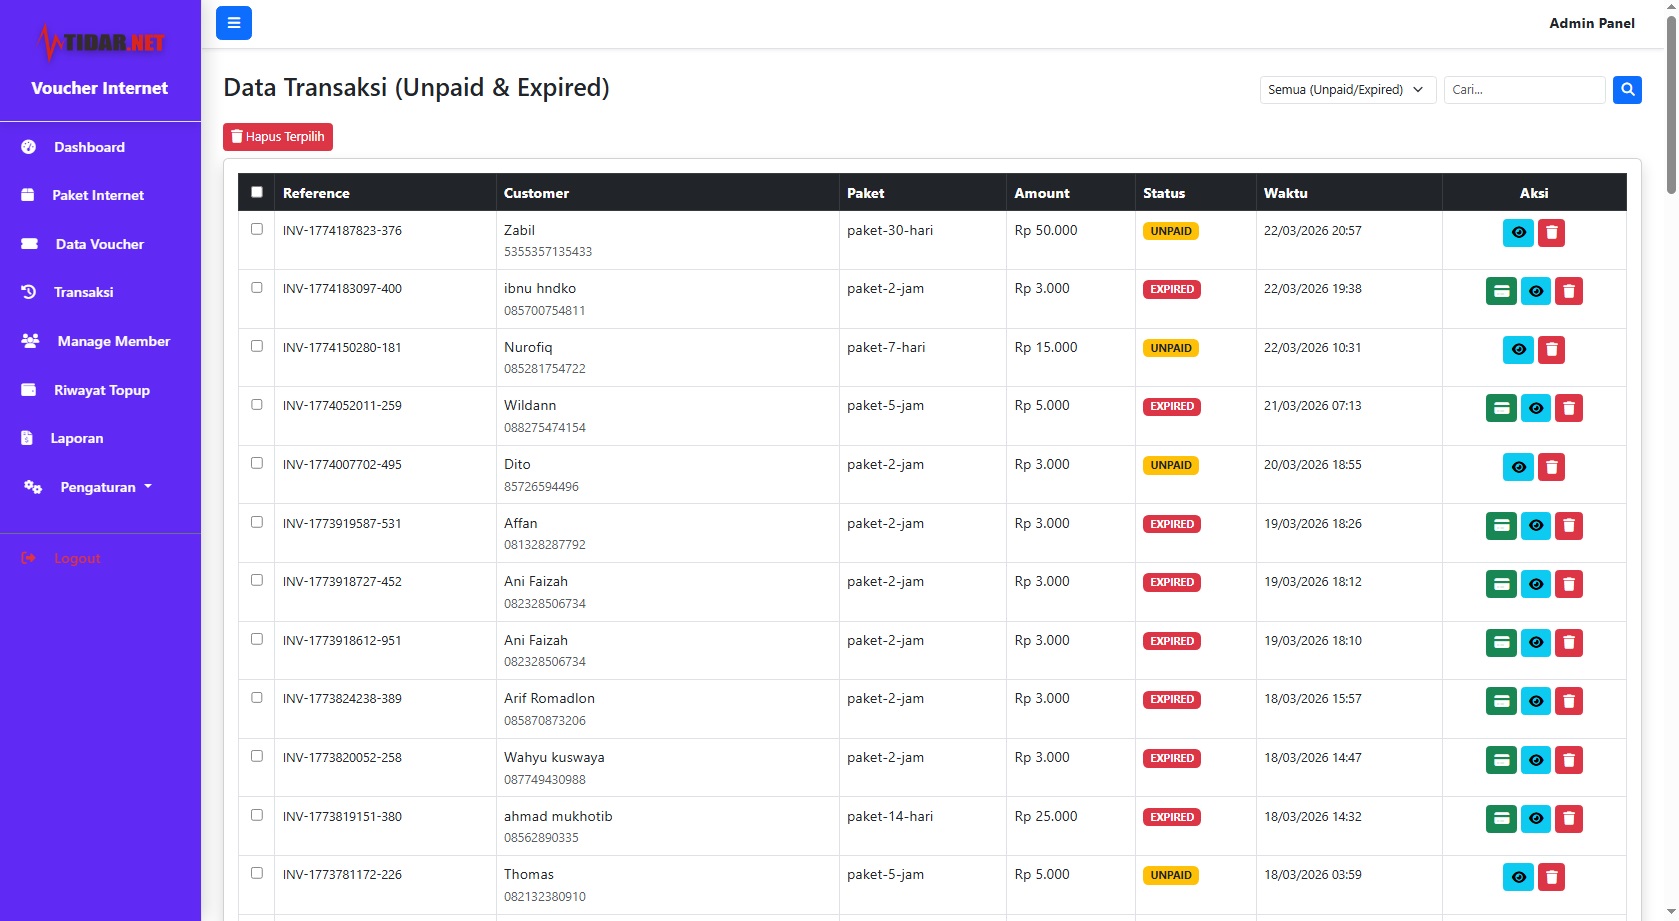
Task: Click the Admin Panel label
Action: [x=1592, y=23]
